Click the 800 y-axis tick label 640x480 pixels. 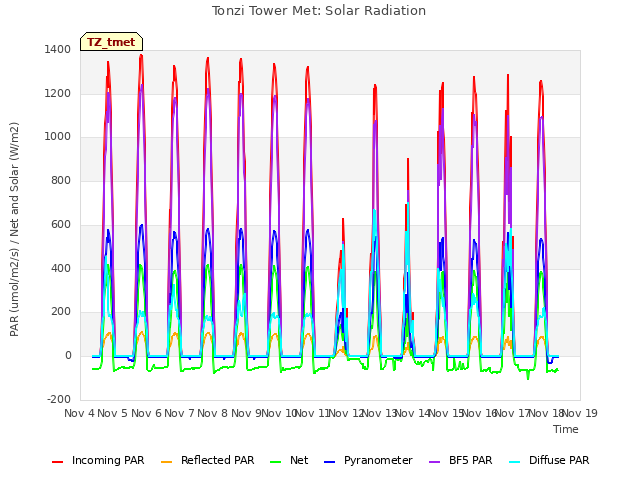pos(61,180)
